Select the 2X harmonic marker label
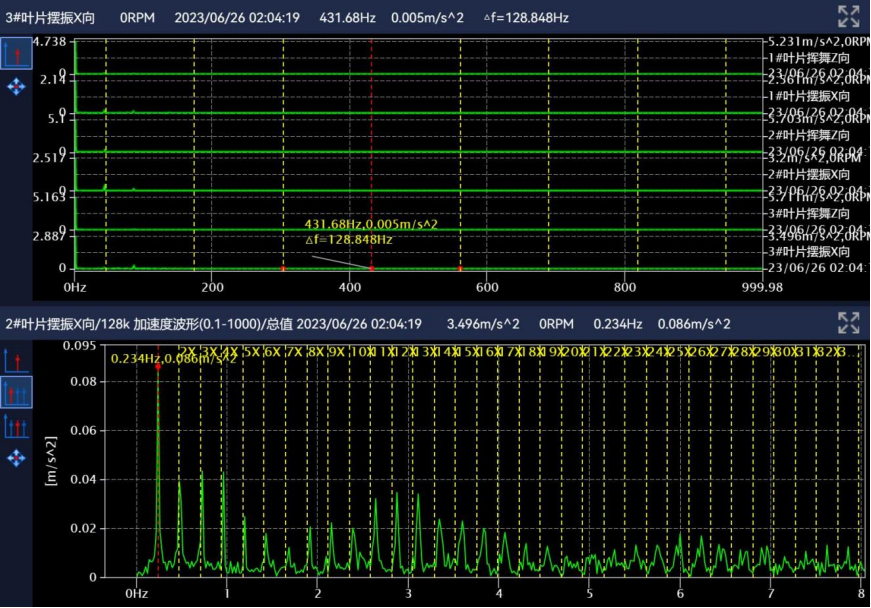Viewport: 871px width, 608px height. coord(186,352)
